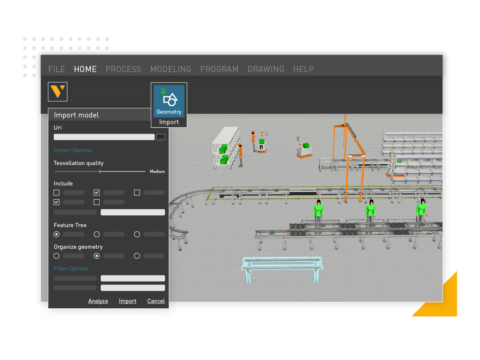Open the MODELING tab
This screenshot has width=480, height=360.
(171, 69)
